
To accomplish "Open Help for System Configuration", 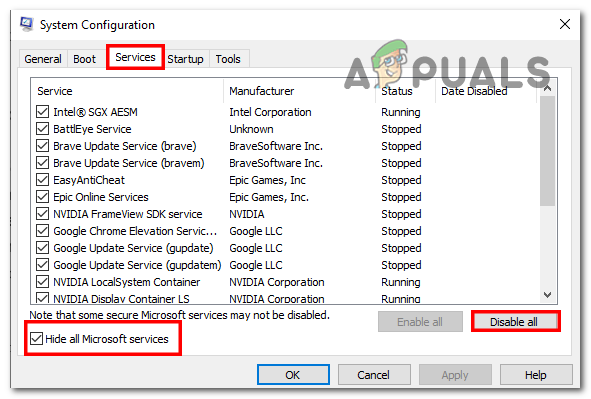I will (536, 375).
